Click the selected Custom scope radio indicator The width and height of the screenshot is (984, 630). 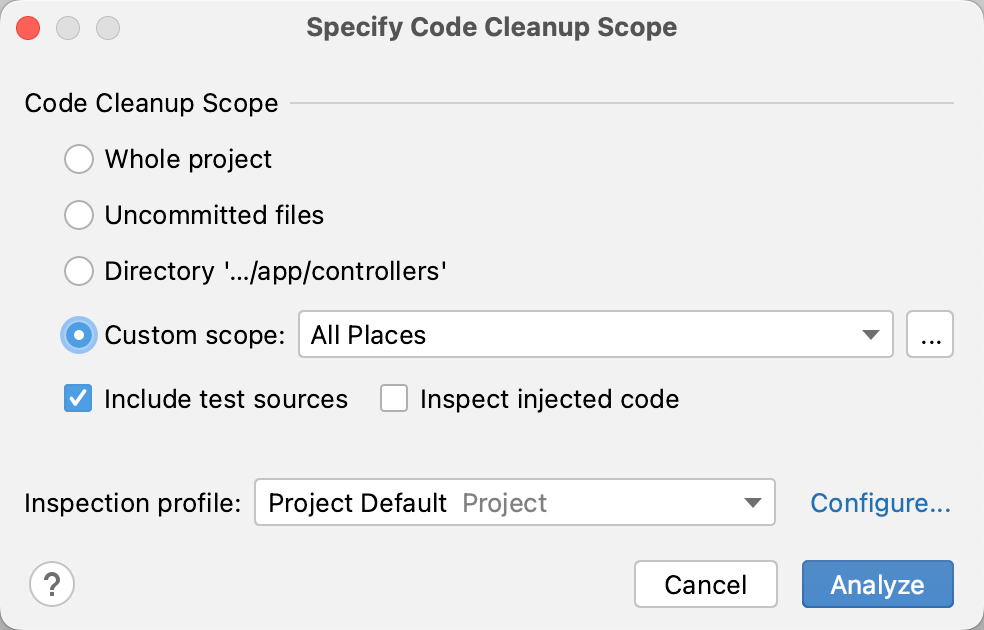[79, 335]
